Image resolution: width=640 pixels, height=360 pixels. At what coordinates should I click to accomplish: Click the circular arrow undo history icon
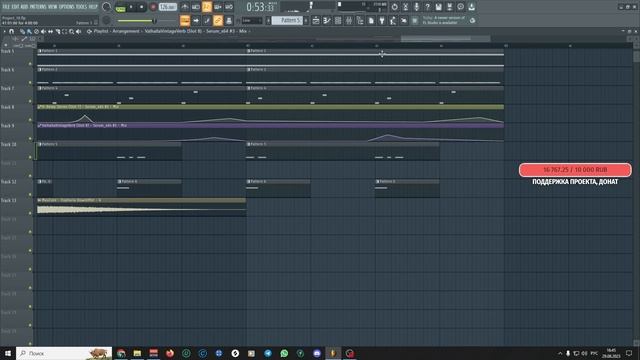[394, 7]
